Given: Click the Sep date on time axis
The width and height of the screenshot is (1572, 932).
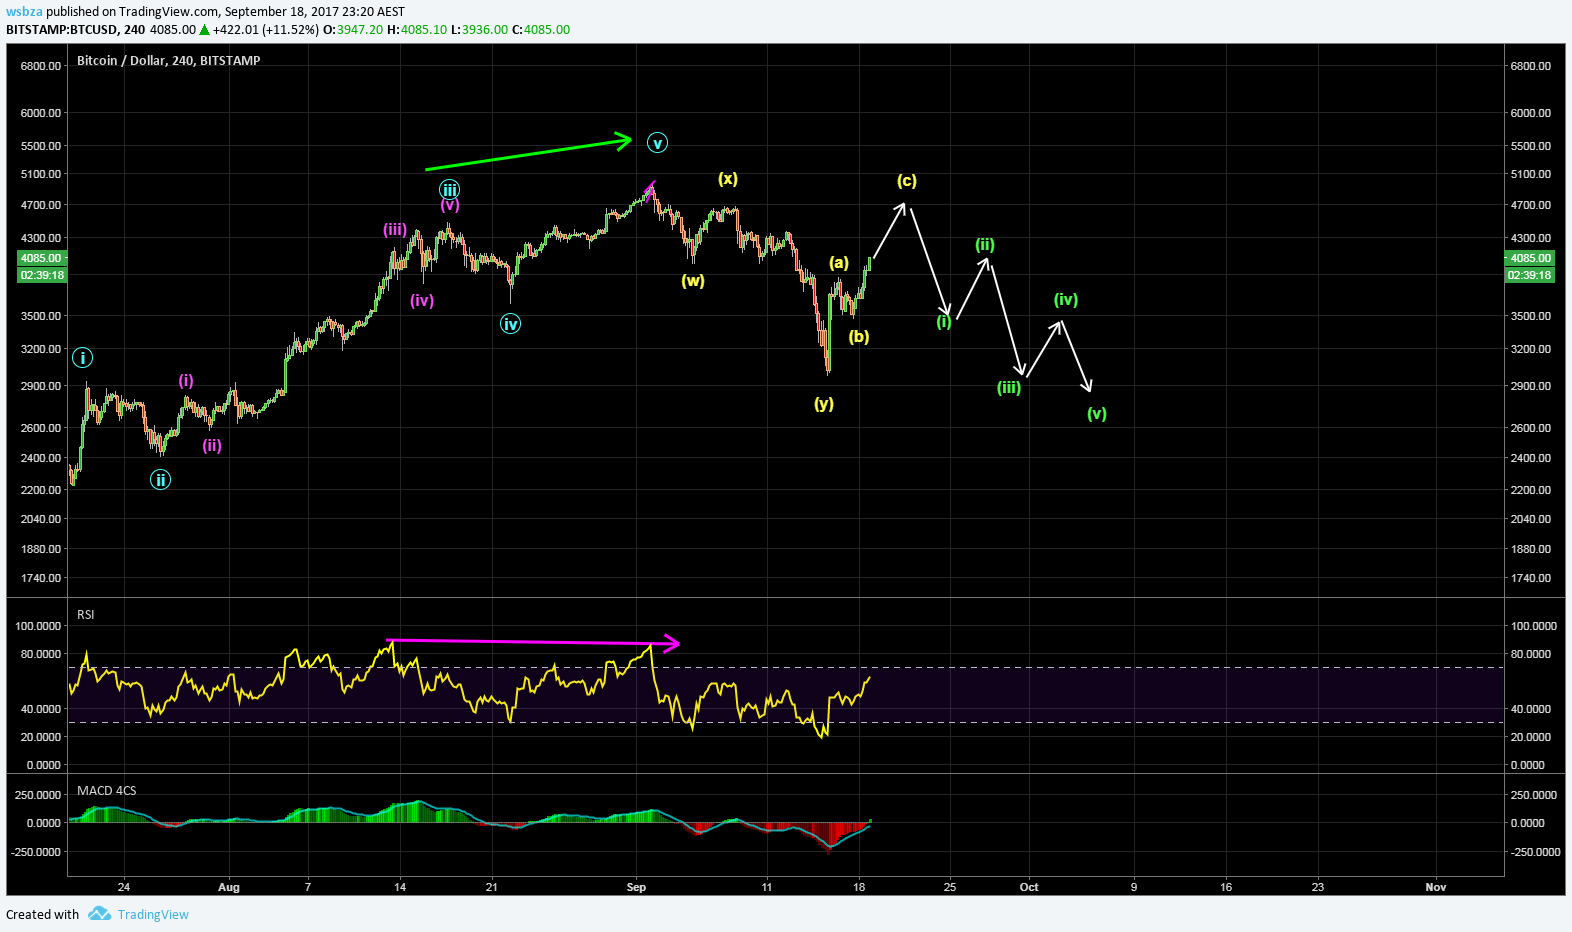Looking at the screenshot, I should [637, 887].
